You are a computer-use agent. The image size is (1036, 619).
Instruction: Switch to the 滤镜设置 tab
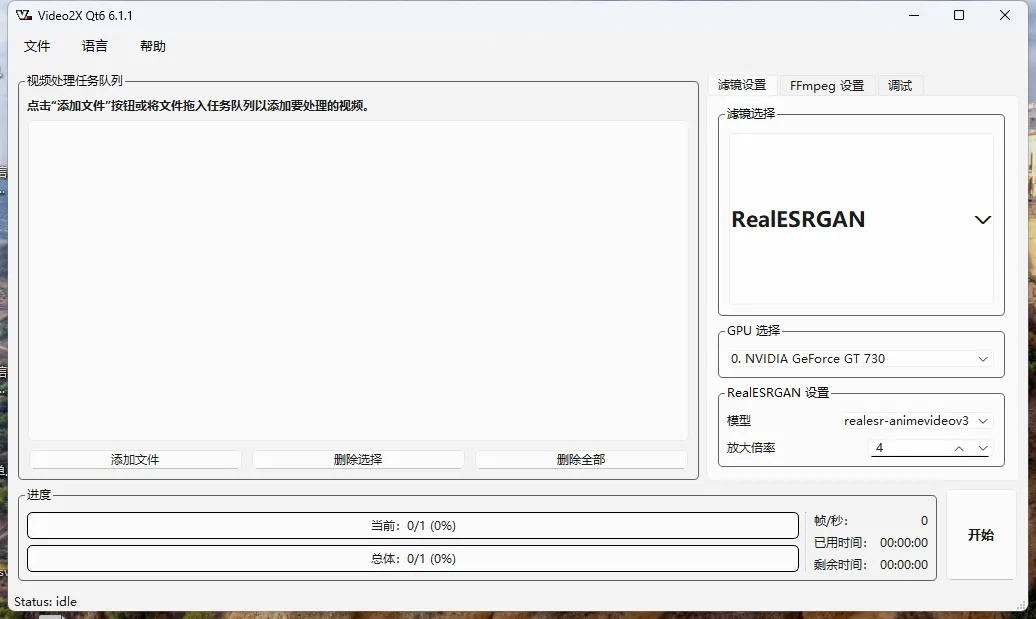tap(742, 85)
